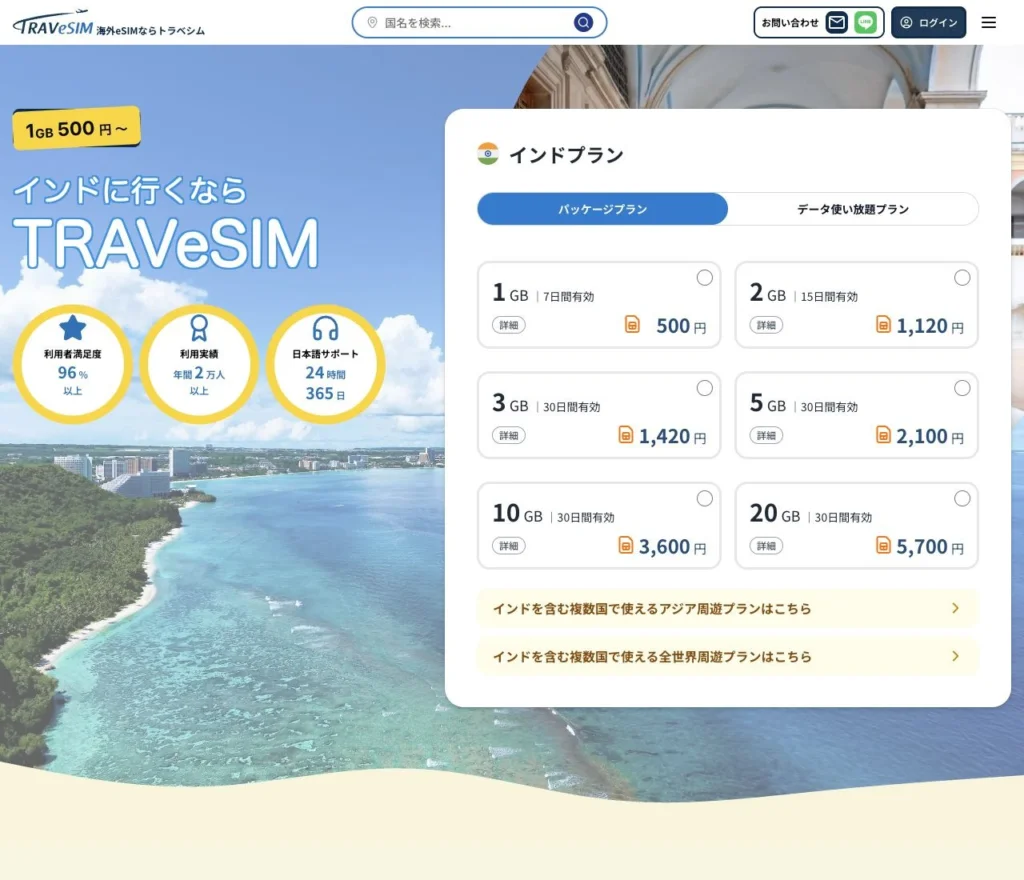Click the SIM icon beside 500円
Screen dimensions: 1024x880
632,324
